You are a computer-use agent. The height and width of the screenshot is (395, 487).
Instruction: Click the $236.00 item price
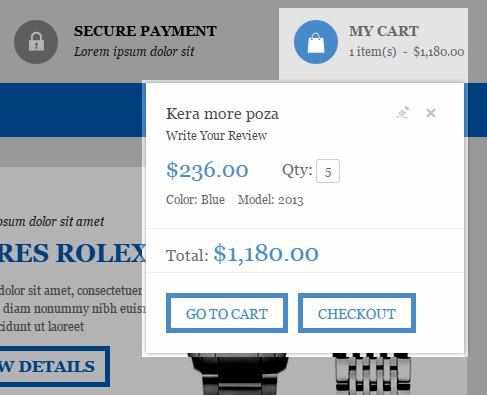pyautogui.click(x=207, y=170)
